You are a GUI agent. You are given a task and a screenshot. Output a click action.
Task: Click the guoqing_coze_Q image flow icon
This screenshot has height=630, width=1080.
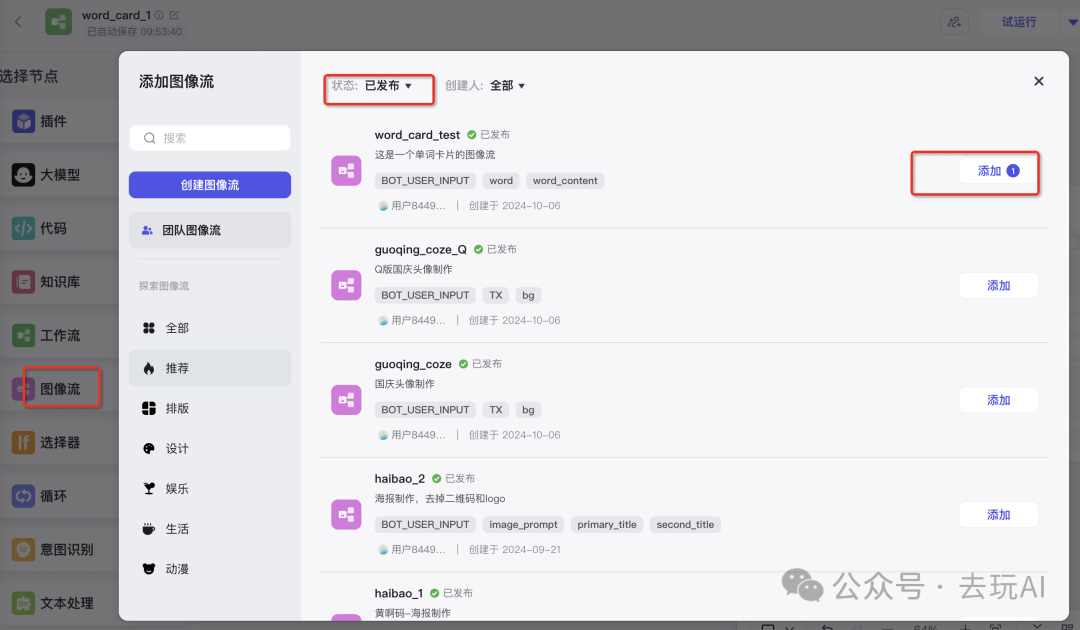(x=346, y=285)
